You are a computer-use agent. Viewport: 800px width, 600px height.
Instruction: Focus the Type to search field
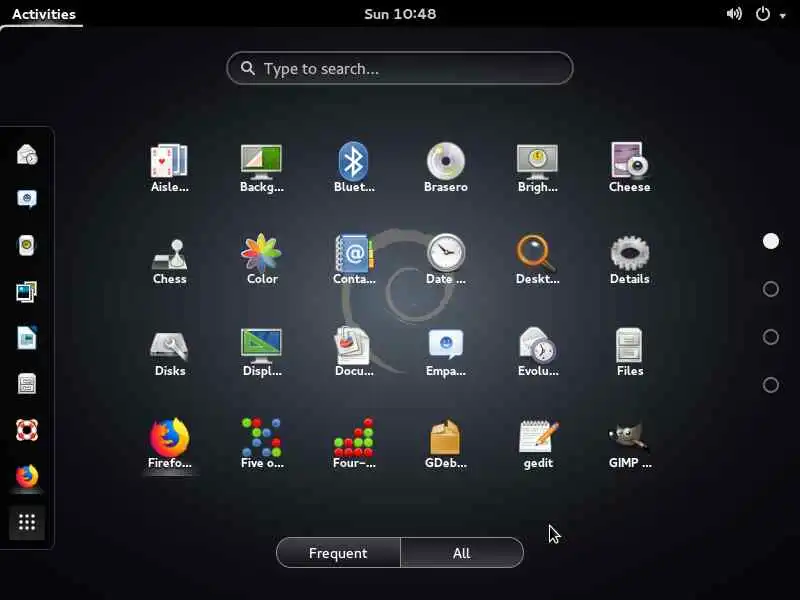click(399, 68)
